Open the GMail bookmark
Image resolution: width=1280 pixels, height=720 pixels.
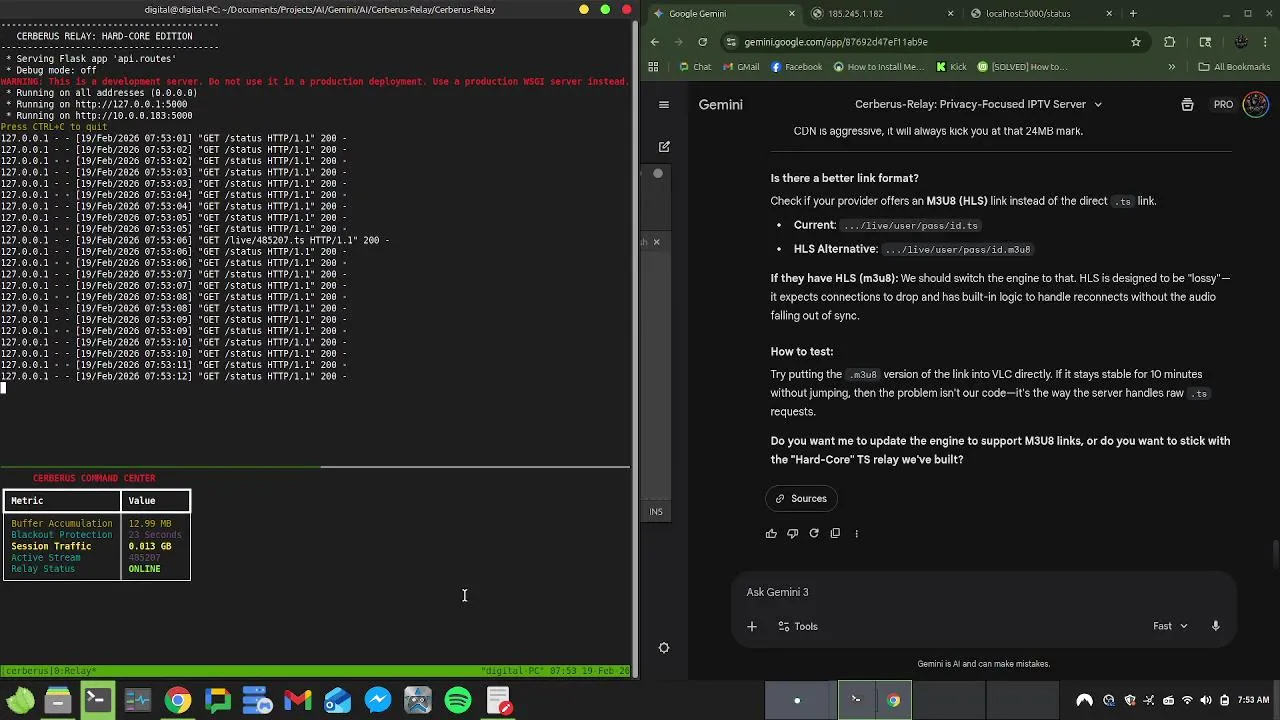click(741, 67)
